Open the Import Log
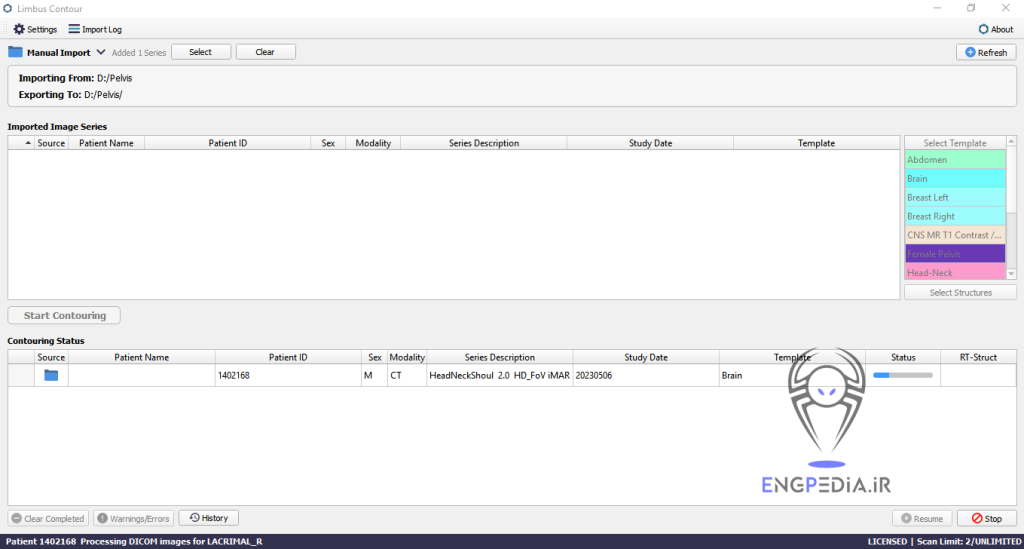Viewport: 1024px width, 549px height. [75, 29]
